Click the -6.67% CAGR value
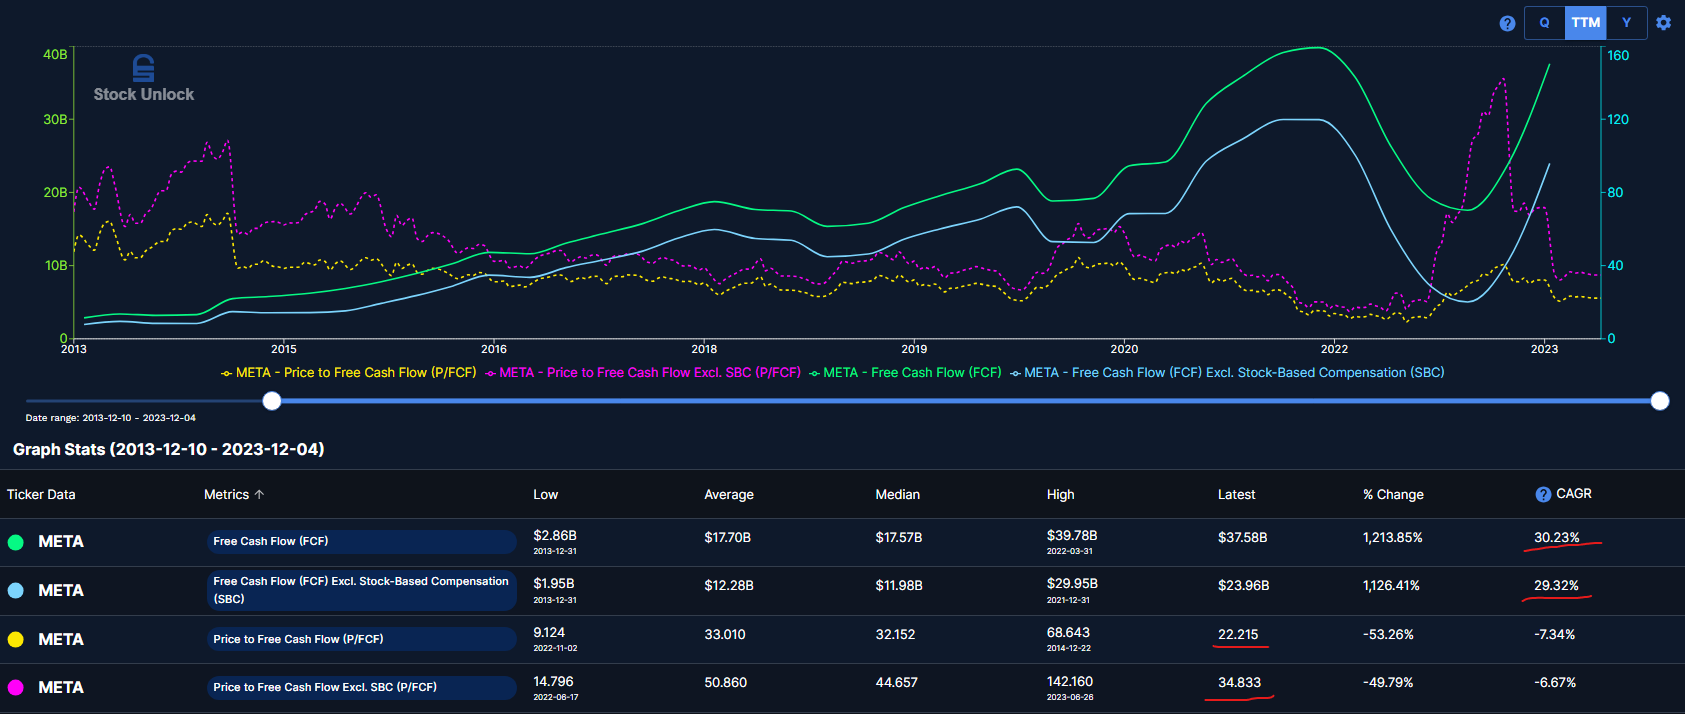1685x714 pixels. [x=1555, y=683]
